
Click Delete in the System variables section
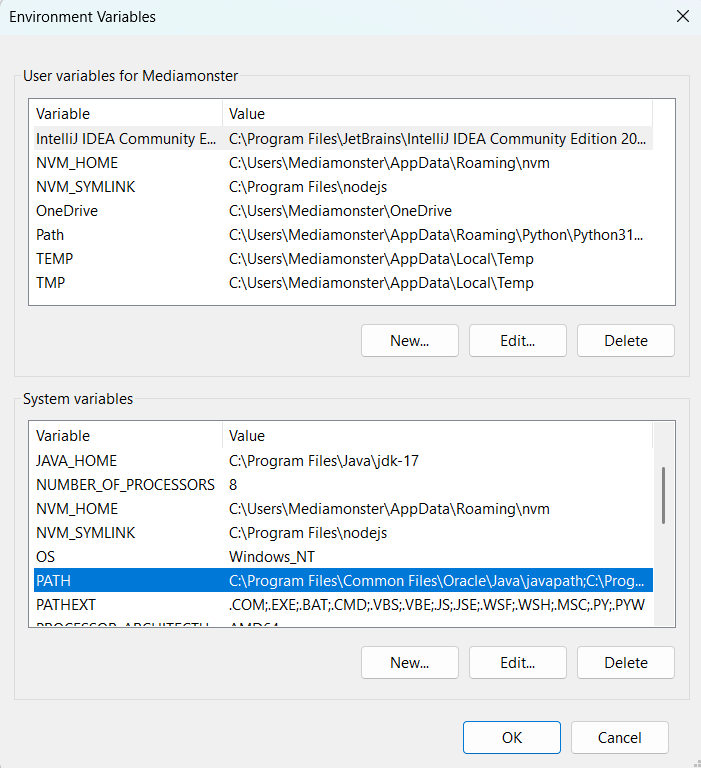pos(626,662)
